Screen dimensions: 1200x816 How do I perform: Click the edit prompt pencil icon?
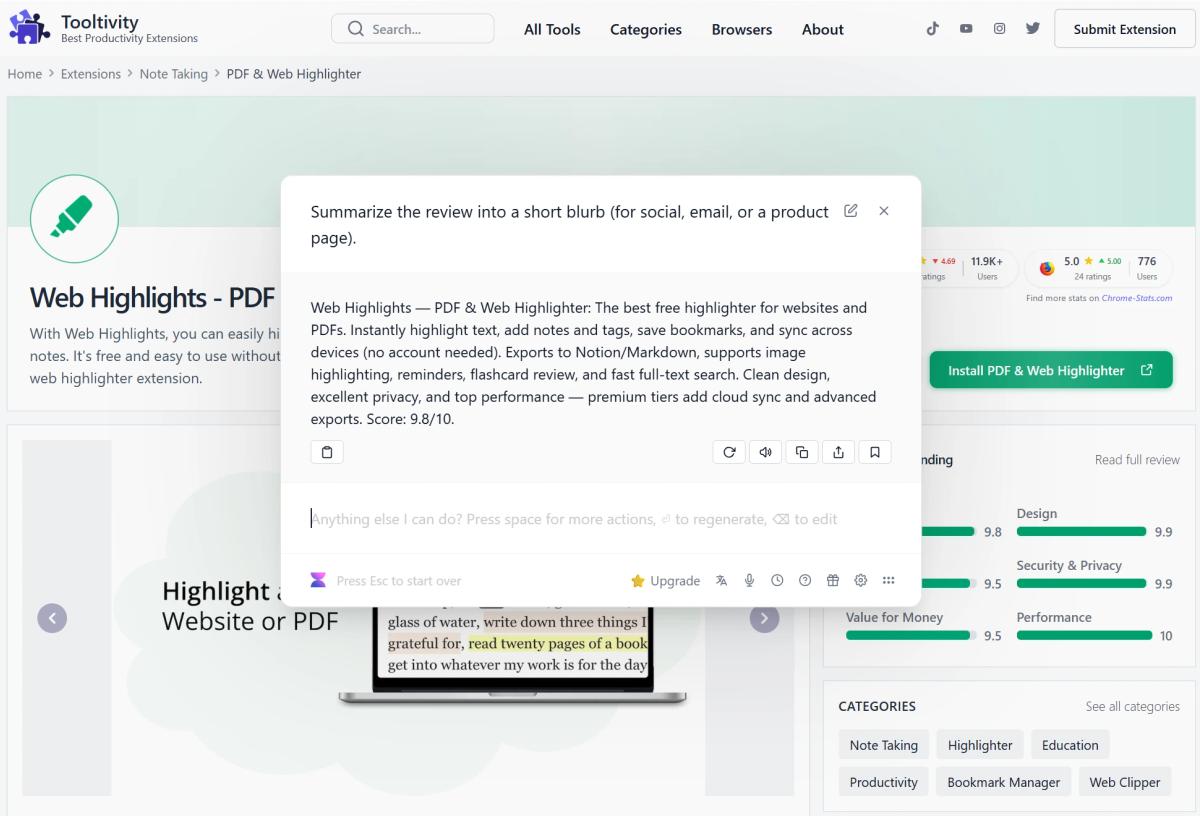851,211
